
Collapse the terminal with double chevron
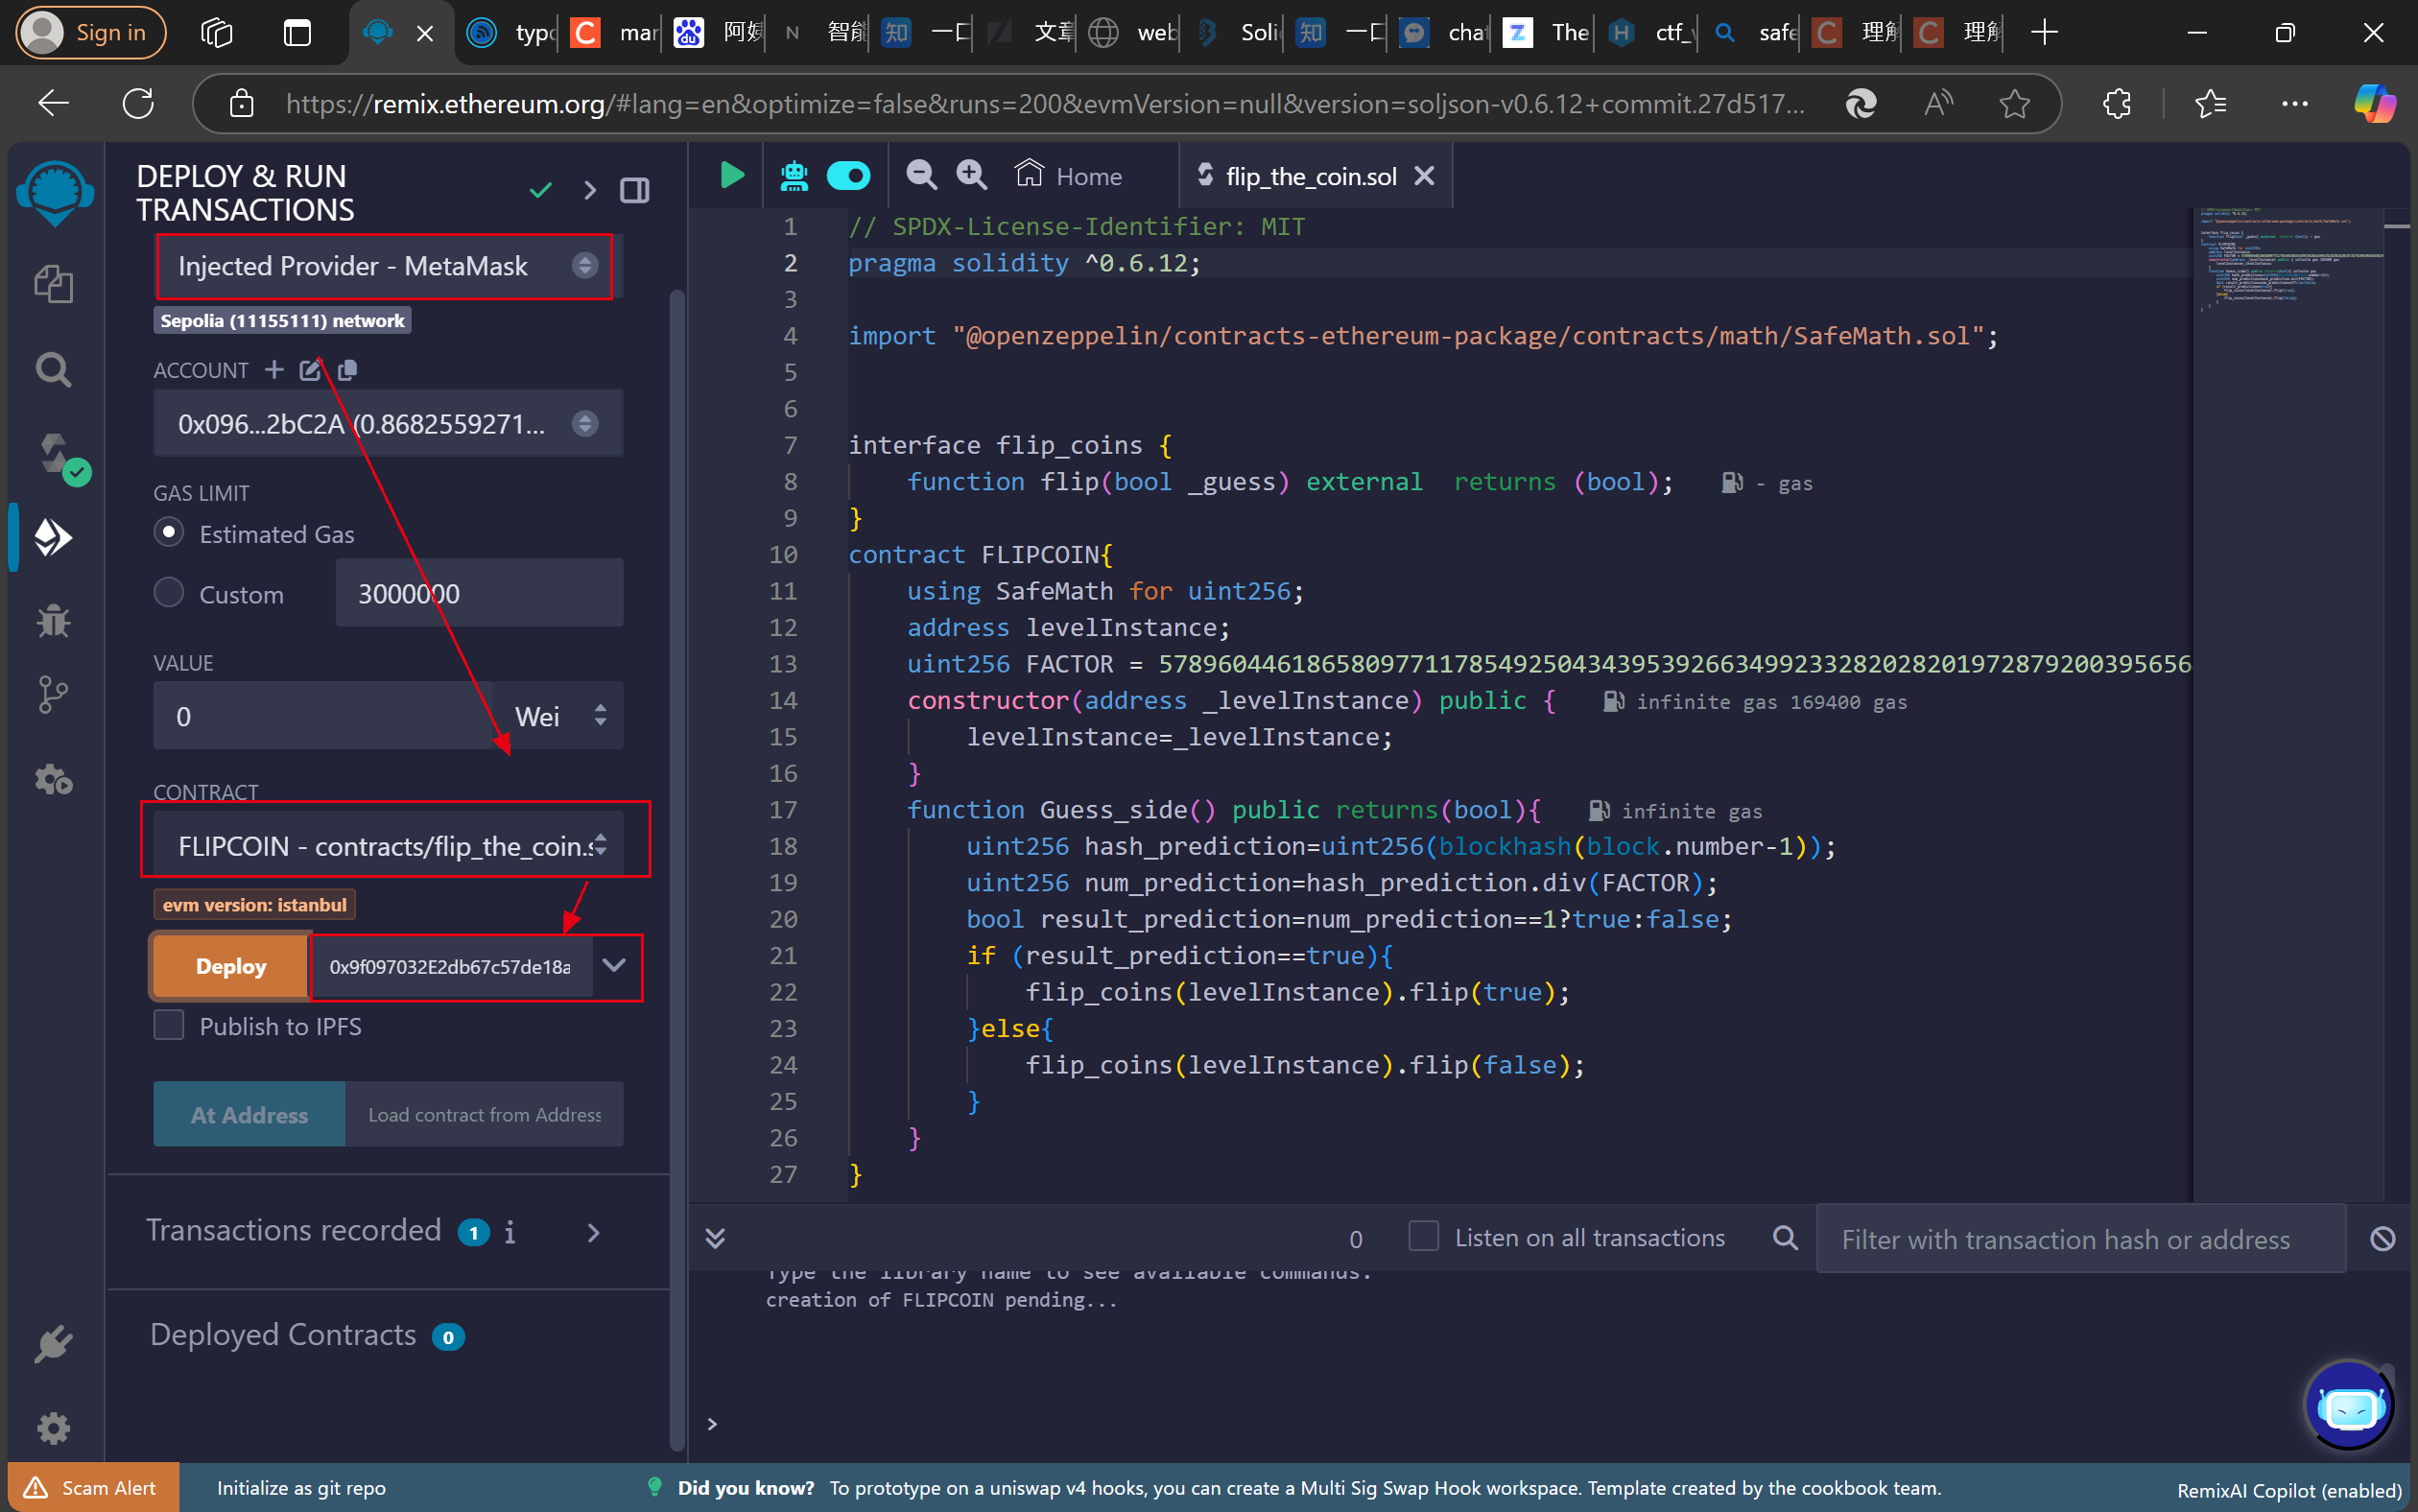coord(715,1238)
